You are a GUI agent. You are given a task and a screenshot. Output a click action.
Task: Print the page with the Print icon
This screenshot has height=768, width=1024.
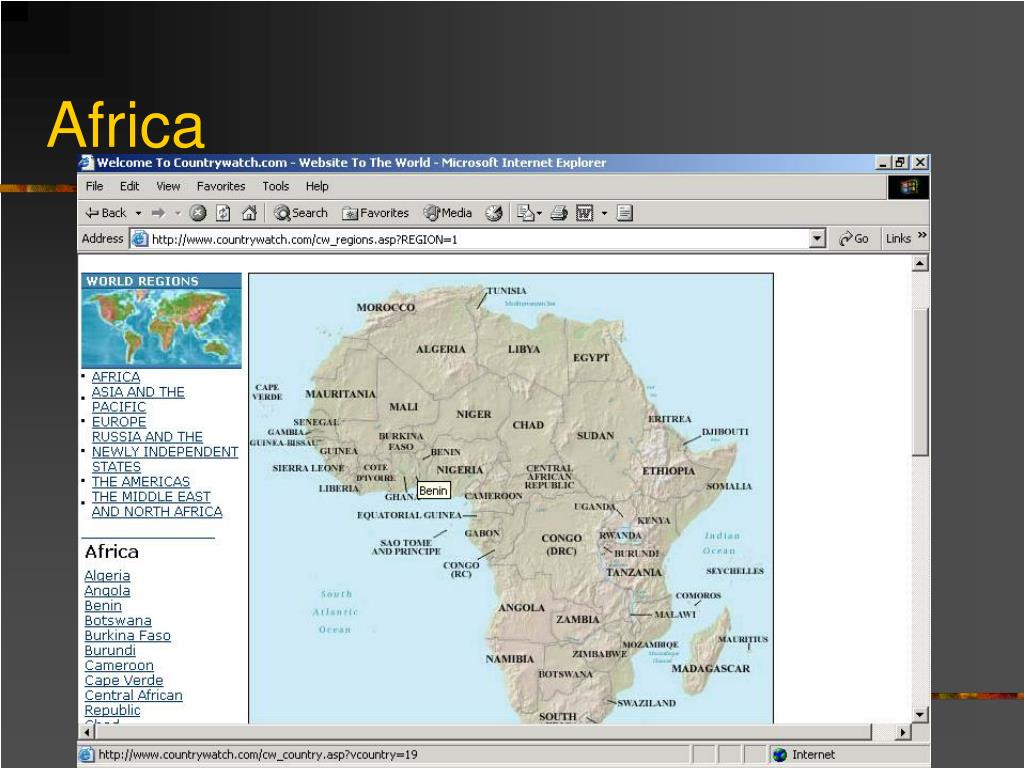click(x=559, y=213)
